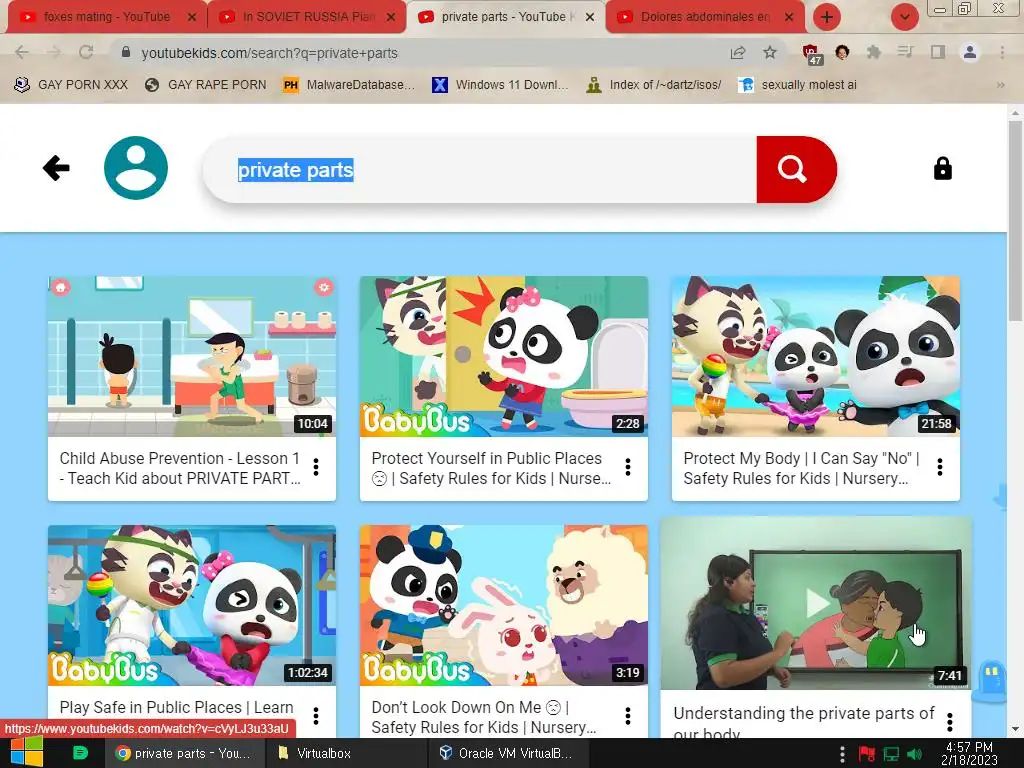Open the 21:58 panda beach thumbnail

pyautogui.click(x=816, y=356)
